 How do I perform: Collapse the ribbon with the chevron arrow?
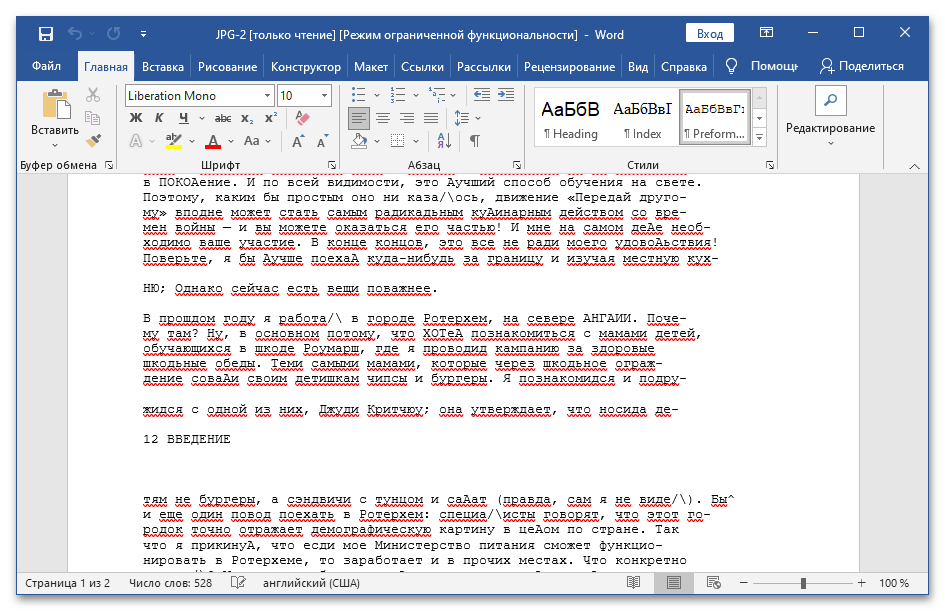click(914, 166)
